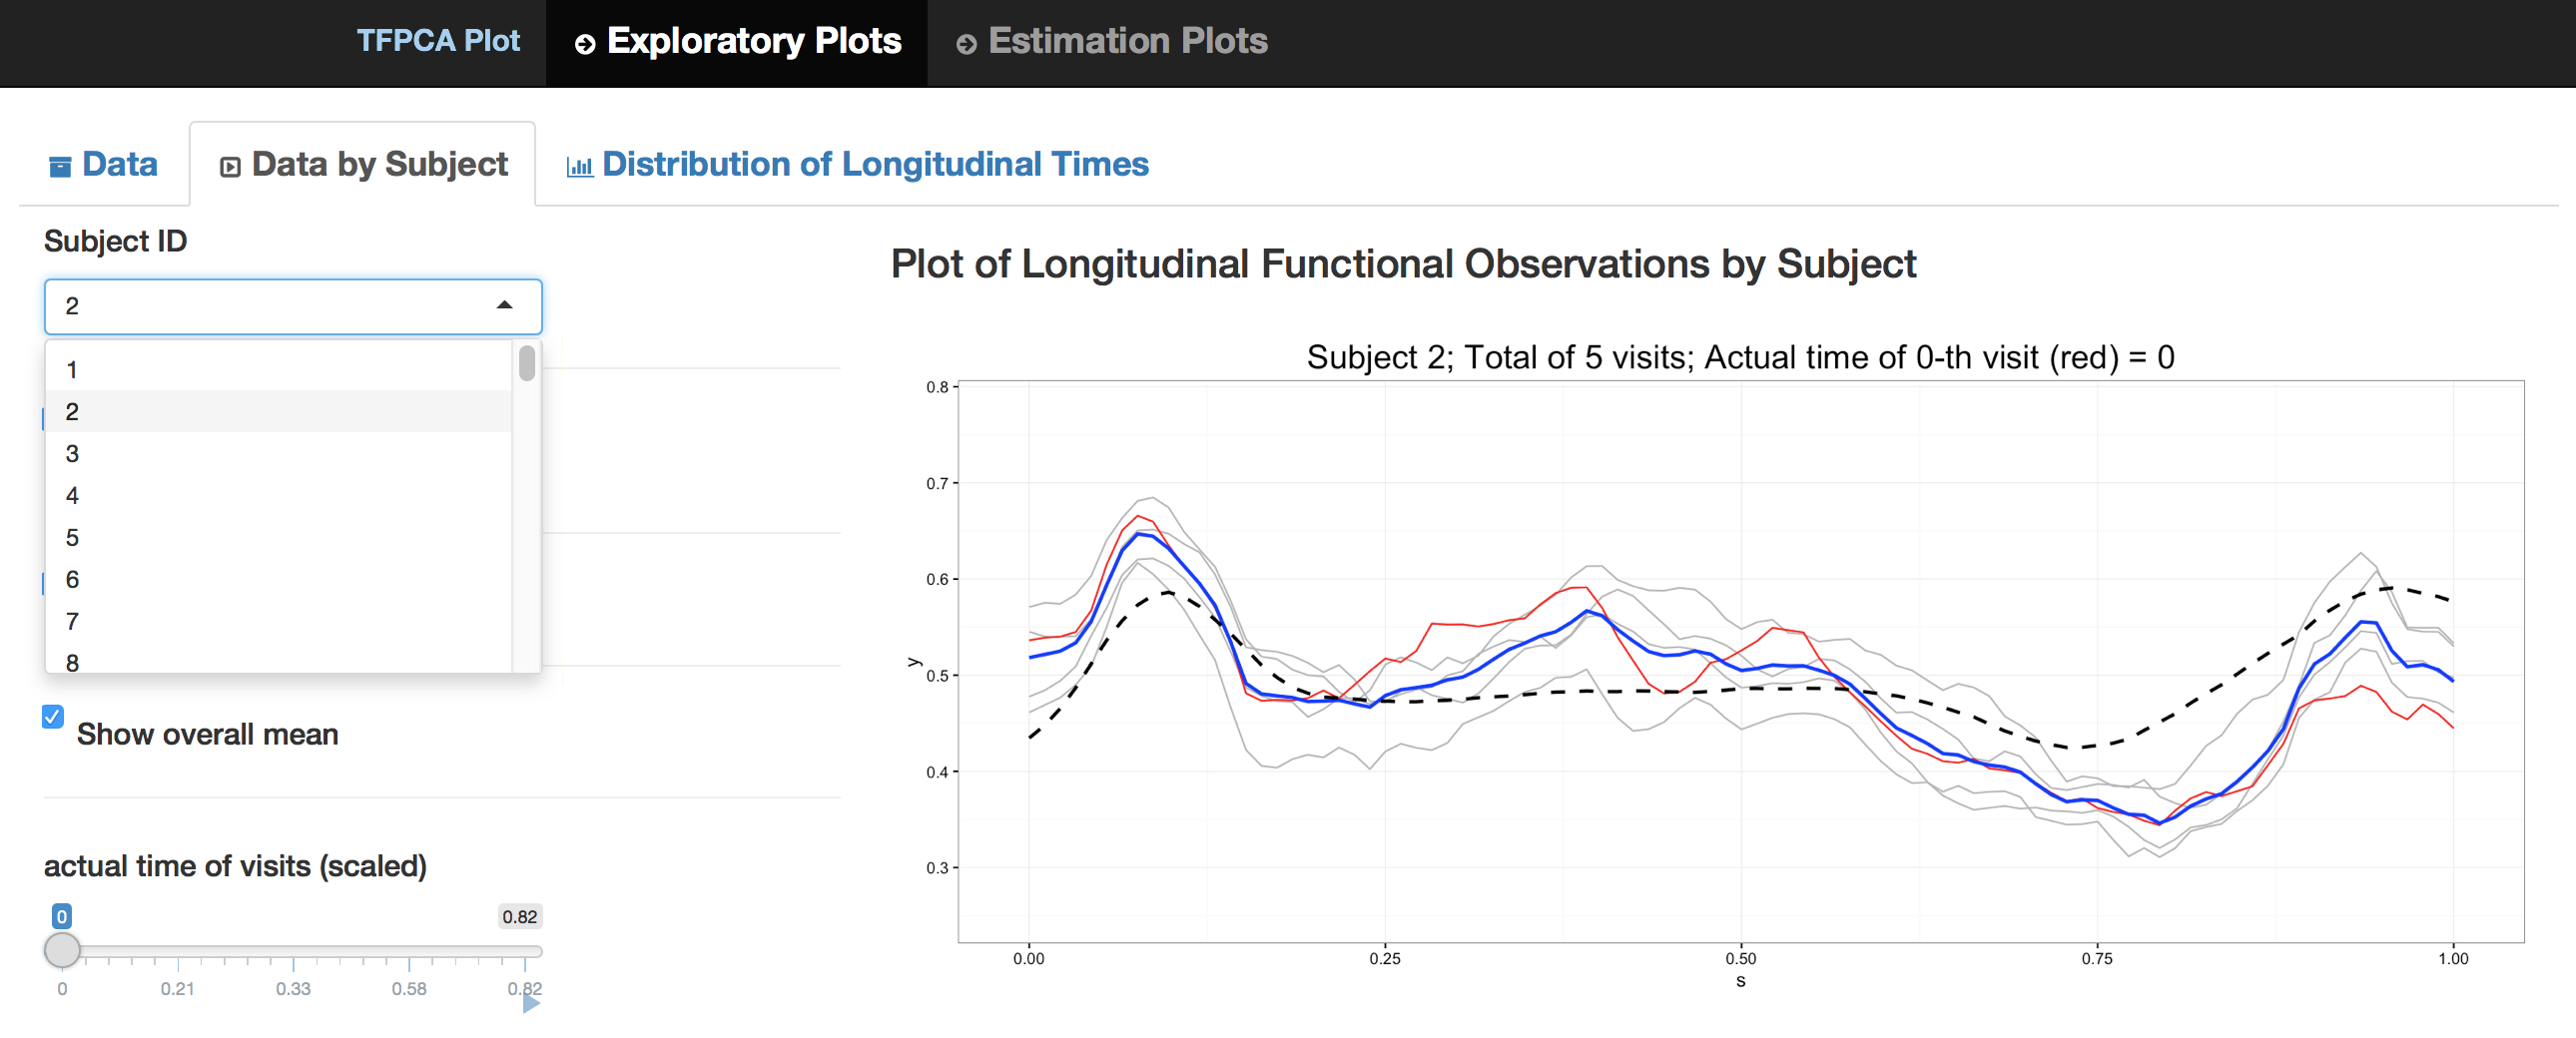2576x1038 pixels.
Task: Click the arrow icon beside Estimation Plots
Action: (966, 44)
